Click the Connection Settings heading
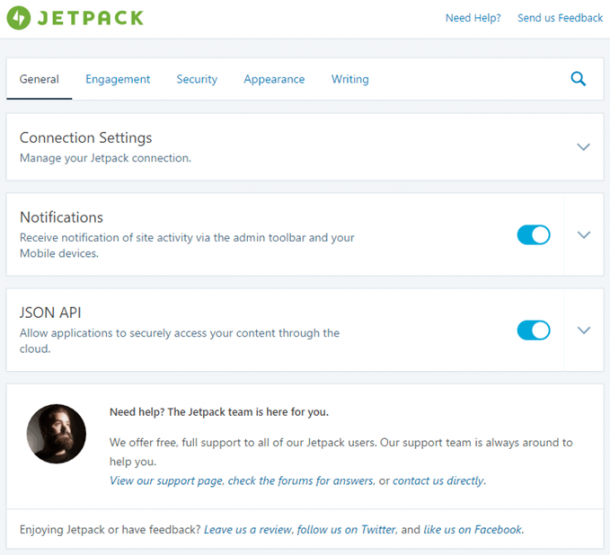This screenshot has width=610, height=555. (x=86, y=138)
